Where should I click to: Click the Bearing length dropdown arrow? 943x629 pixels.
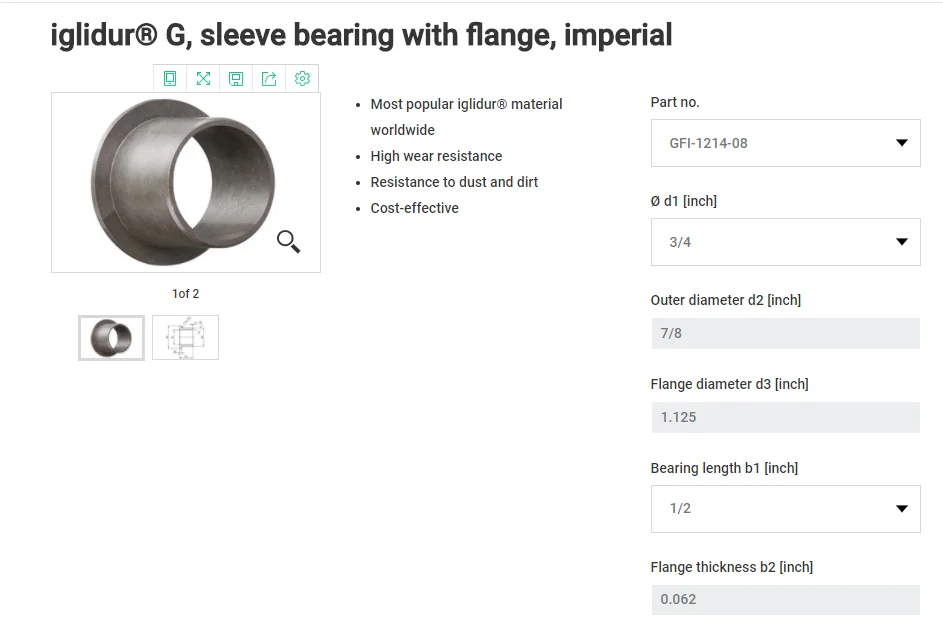pyautogui.click(x=901, y=508)
